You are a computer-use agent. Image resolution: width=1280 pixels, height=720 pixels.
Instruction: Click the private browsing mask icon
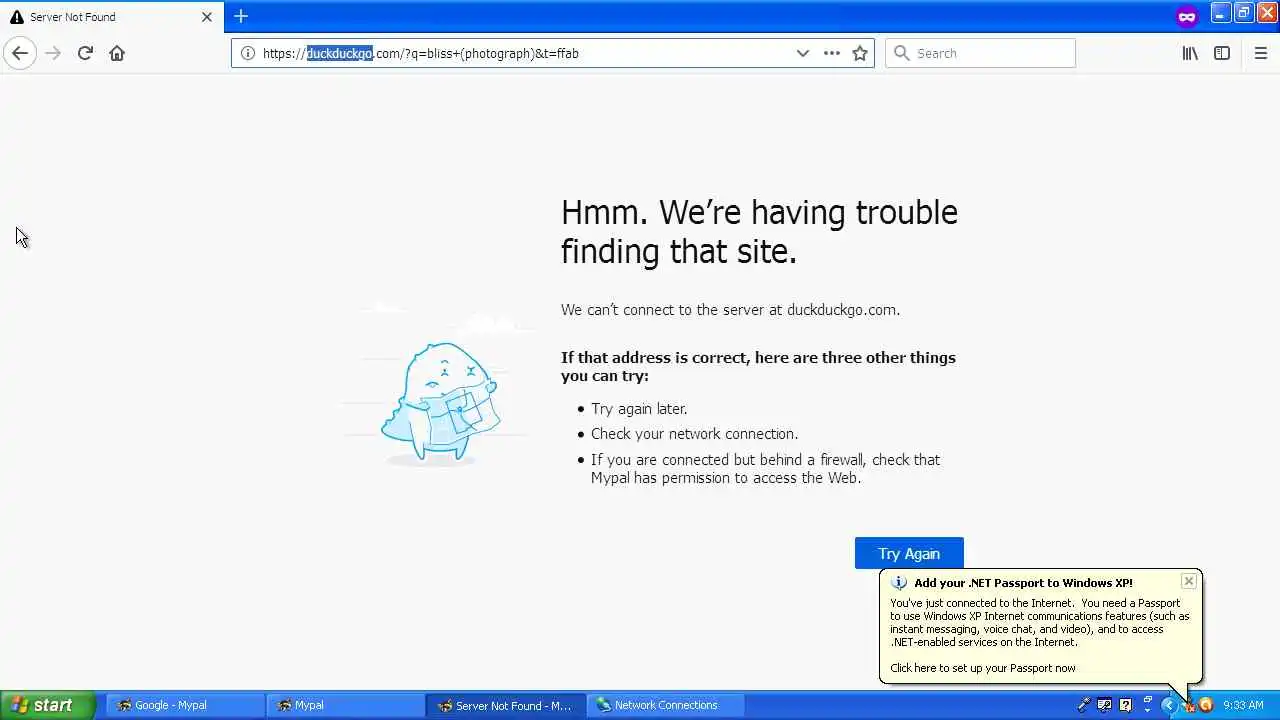coord(1187,16)
